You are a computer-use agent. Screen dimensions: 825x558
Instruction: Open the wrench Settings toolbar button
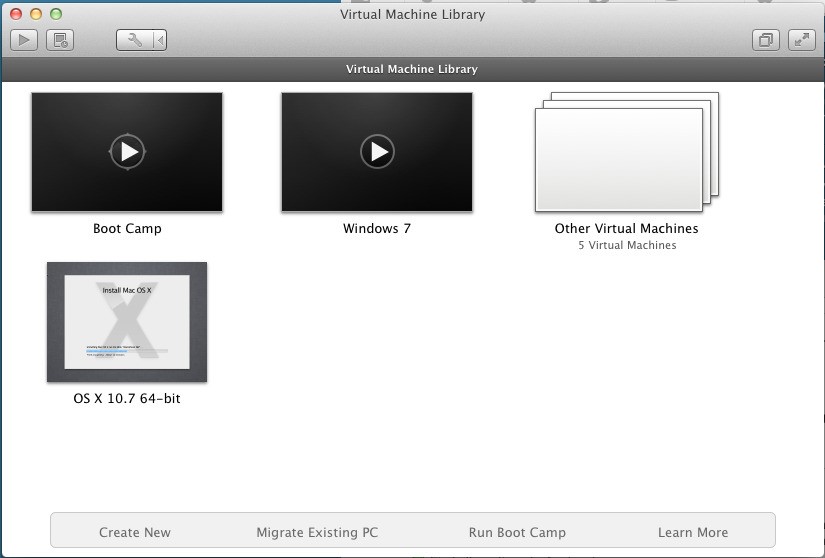coord(134,40)
